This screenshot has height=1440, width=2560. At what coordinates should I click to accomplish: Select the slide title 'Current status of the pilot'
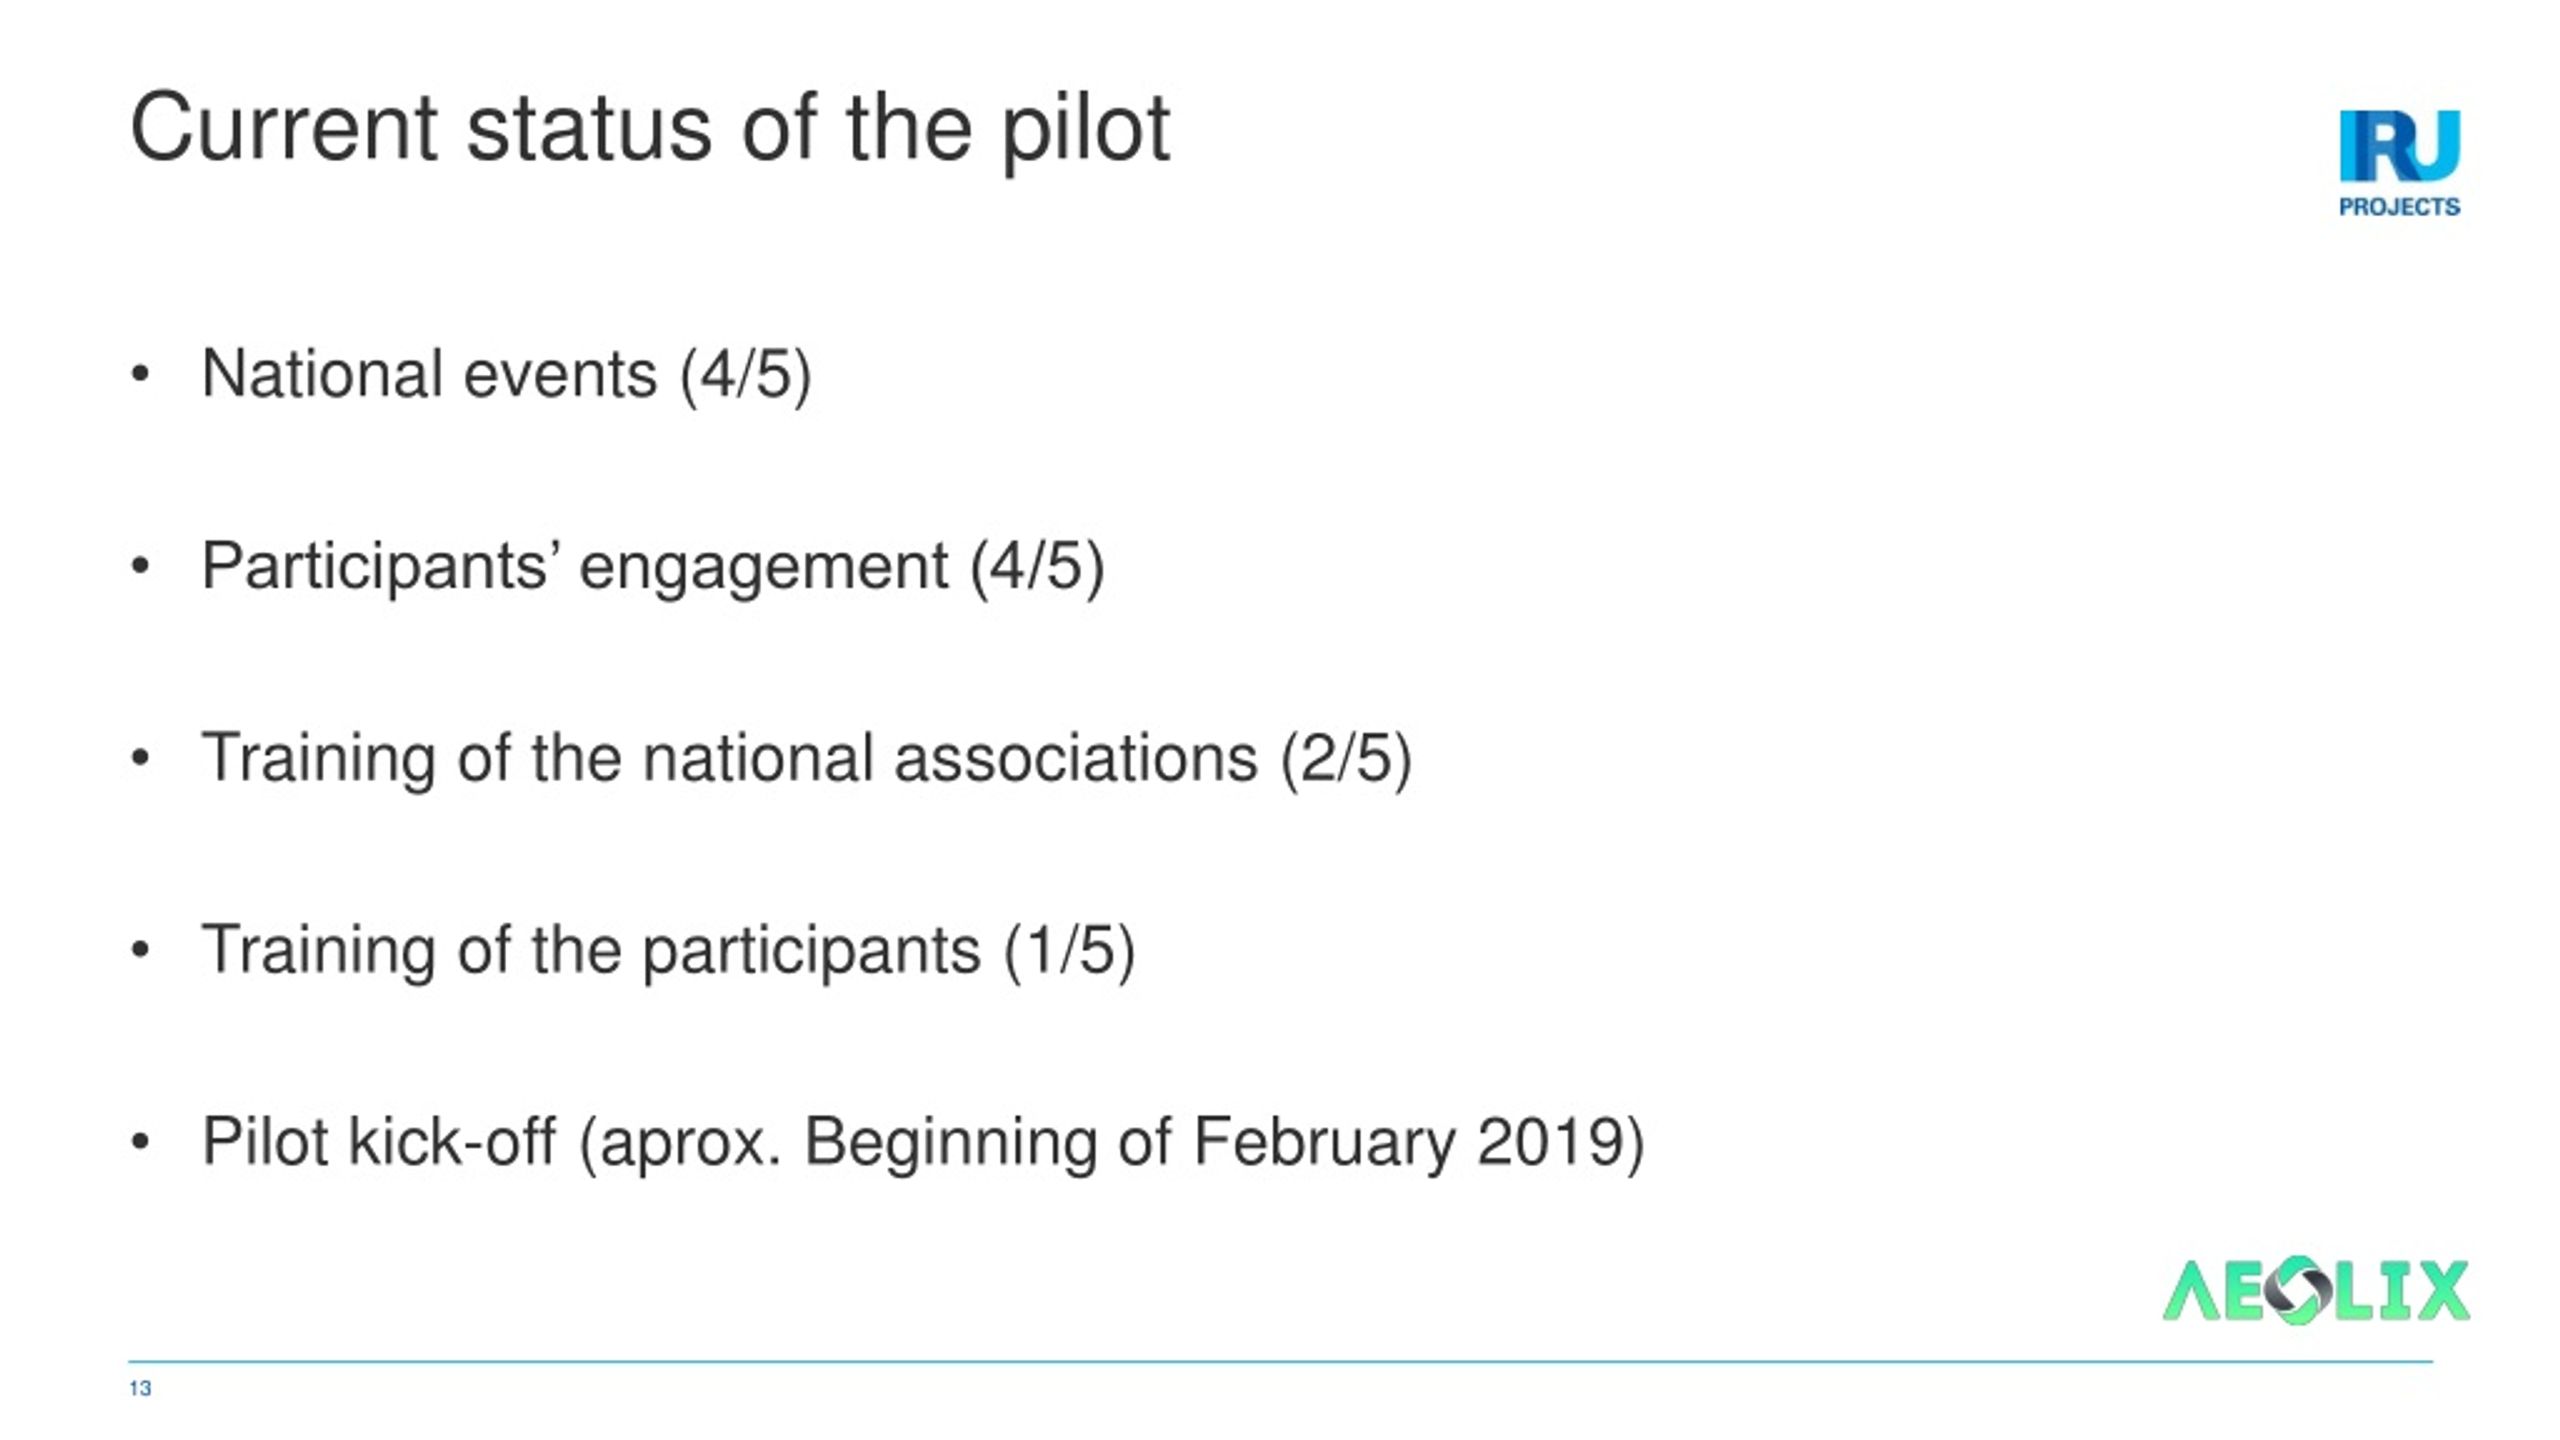point(650,130)
